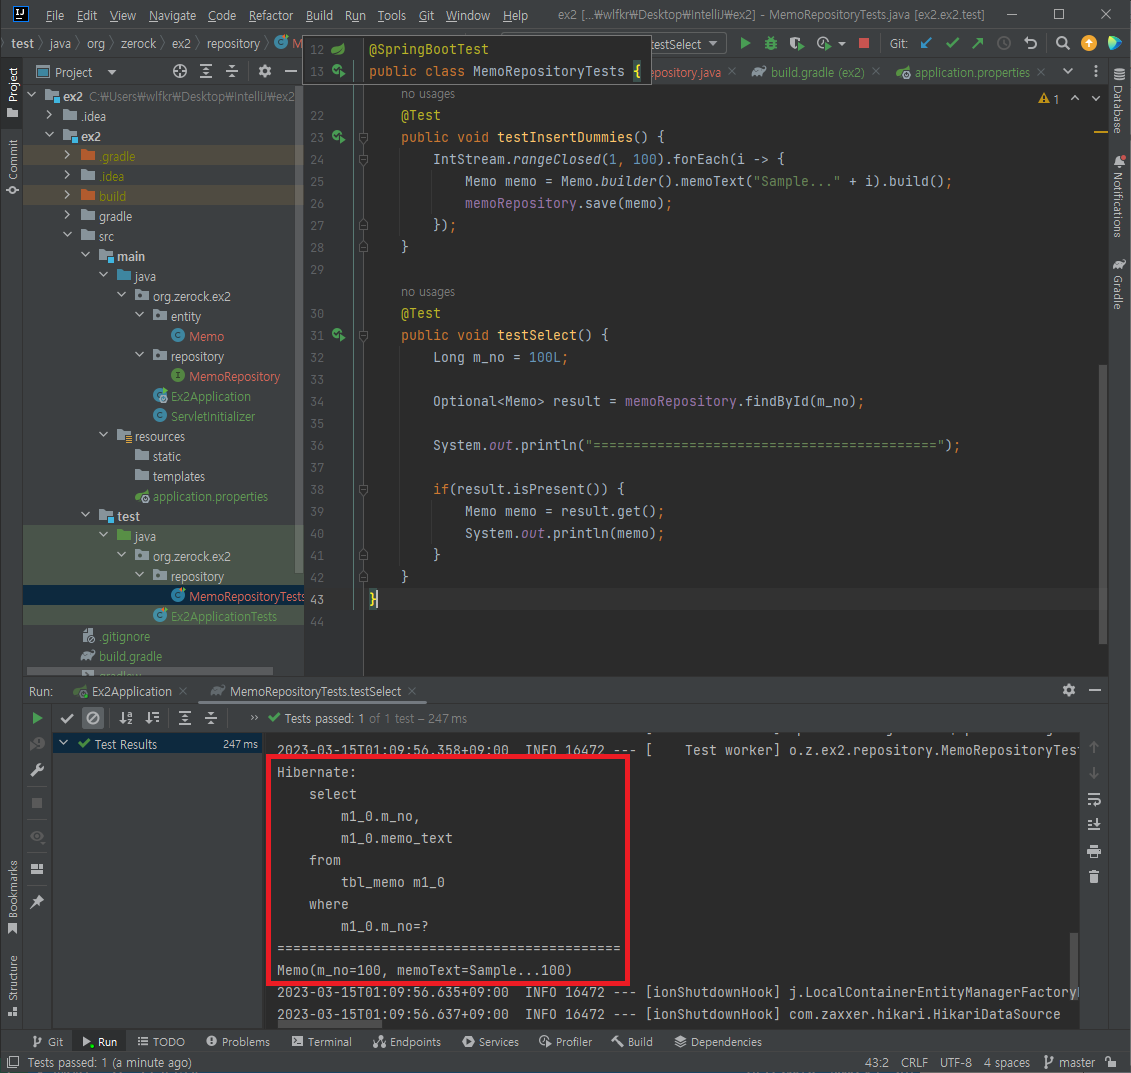Select opened file crosshair icon in Project panel

point(180,71)
